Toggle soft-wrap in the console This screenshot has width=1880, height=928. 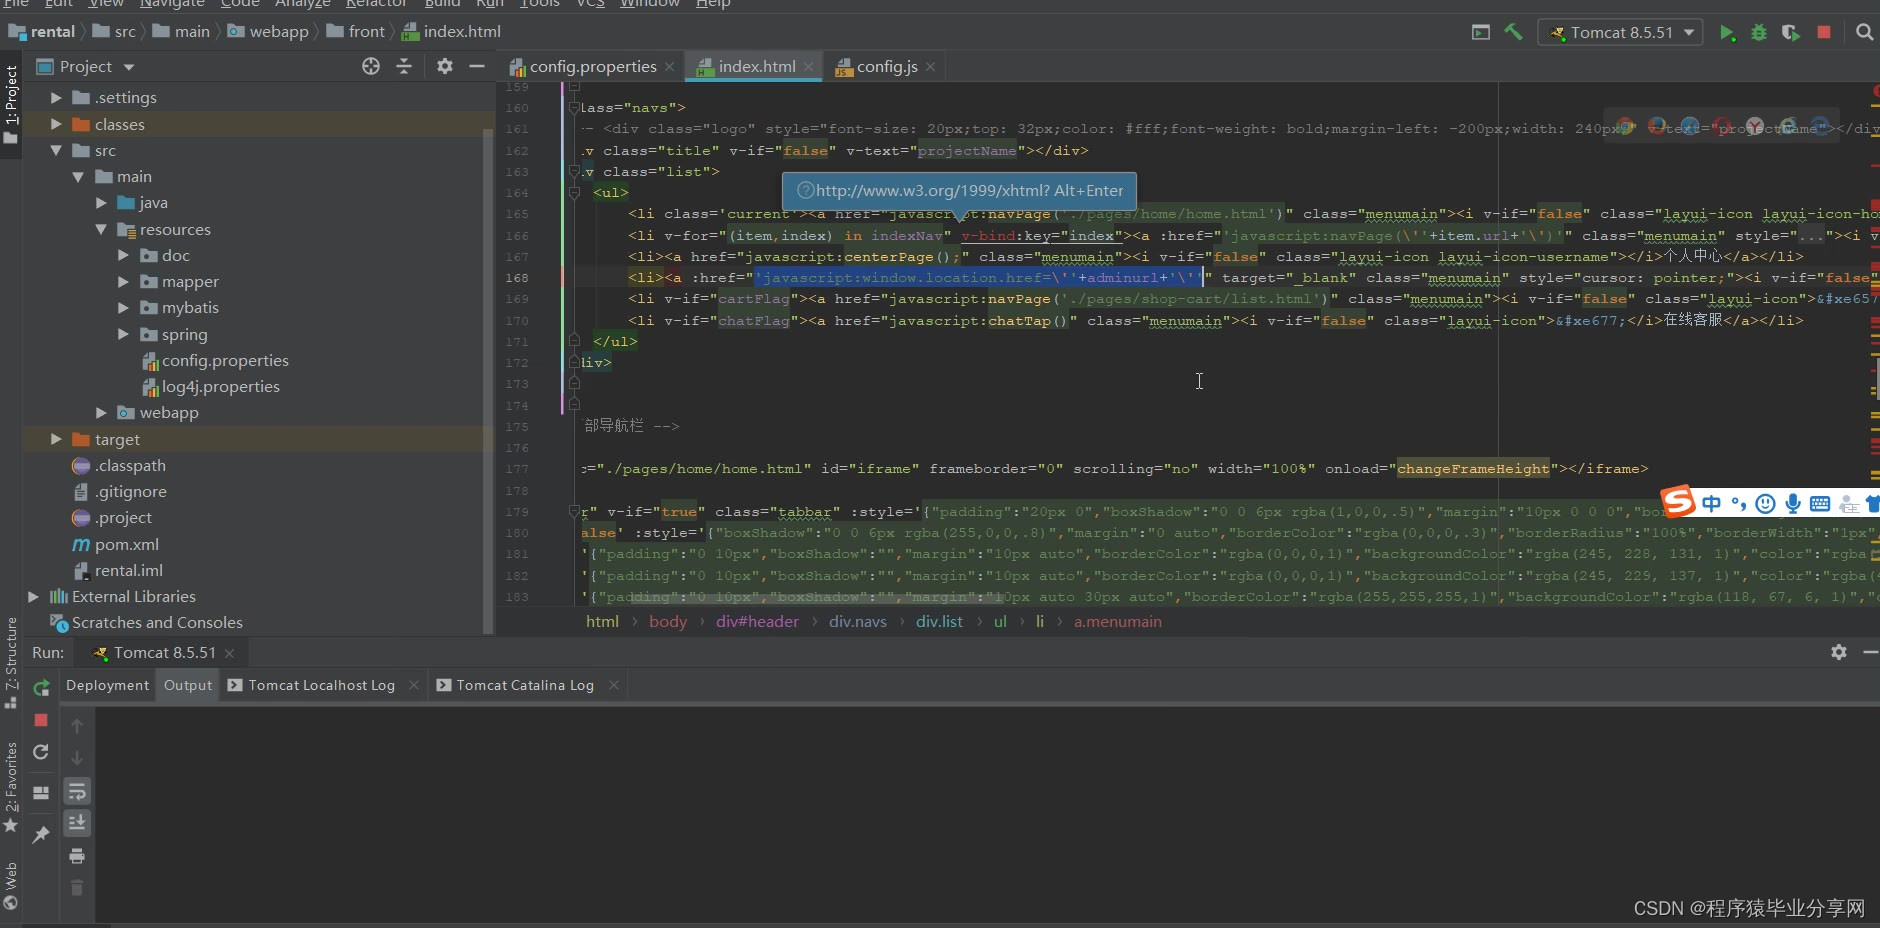[x=77, y=792]
